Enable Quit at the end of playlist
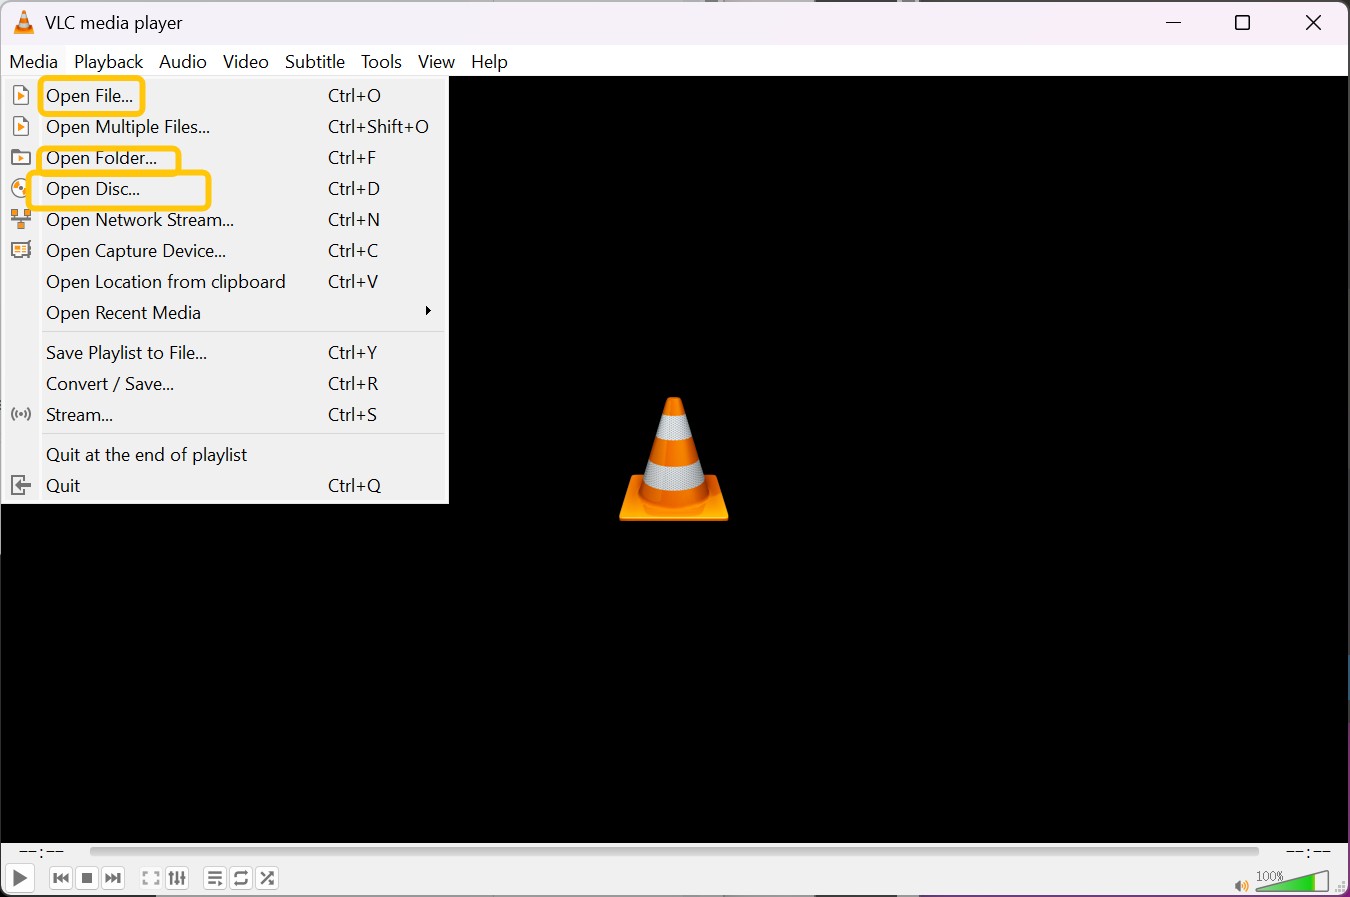 [146, 454]
